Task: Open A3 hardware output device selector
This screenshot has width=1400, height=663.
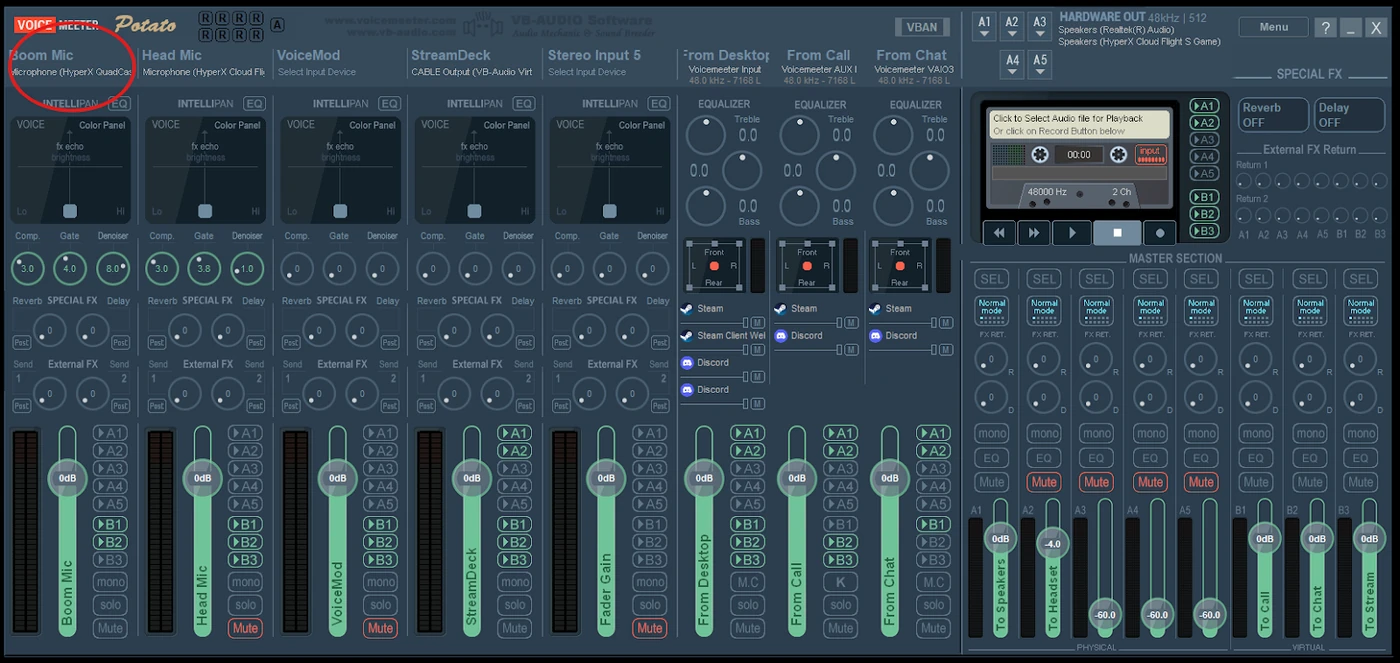Action: click(1040, 27)
